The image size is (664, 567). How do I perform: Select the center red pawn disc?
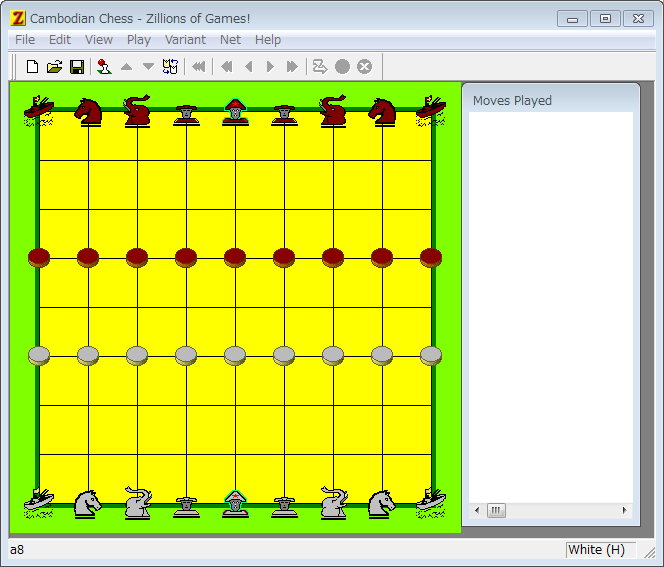coord(235,258)
